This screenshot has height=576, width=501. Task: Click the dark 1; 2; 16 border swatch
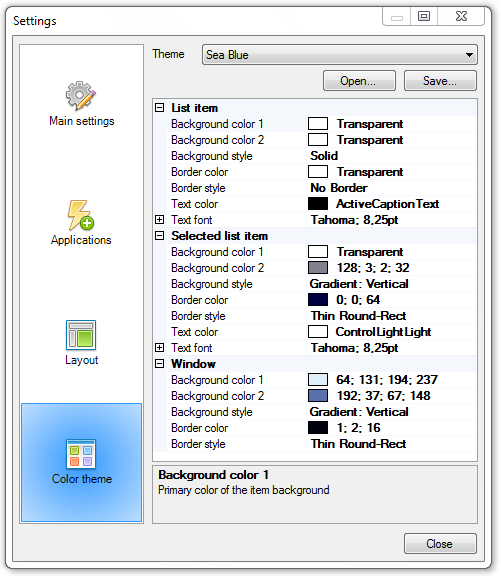[x=318, y=428]
